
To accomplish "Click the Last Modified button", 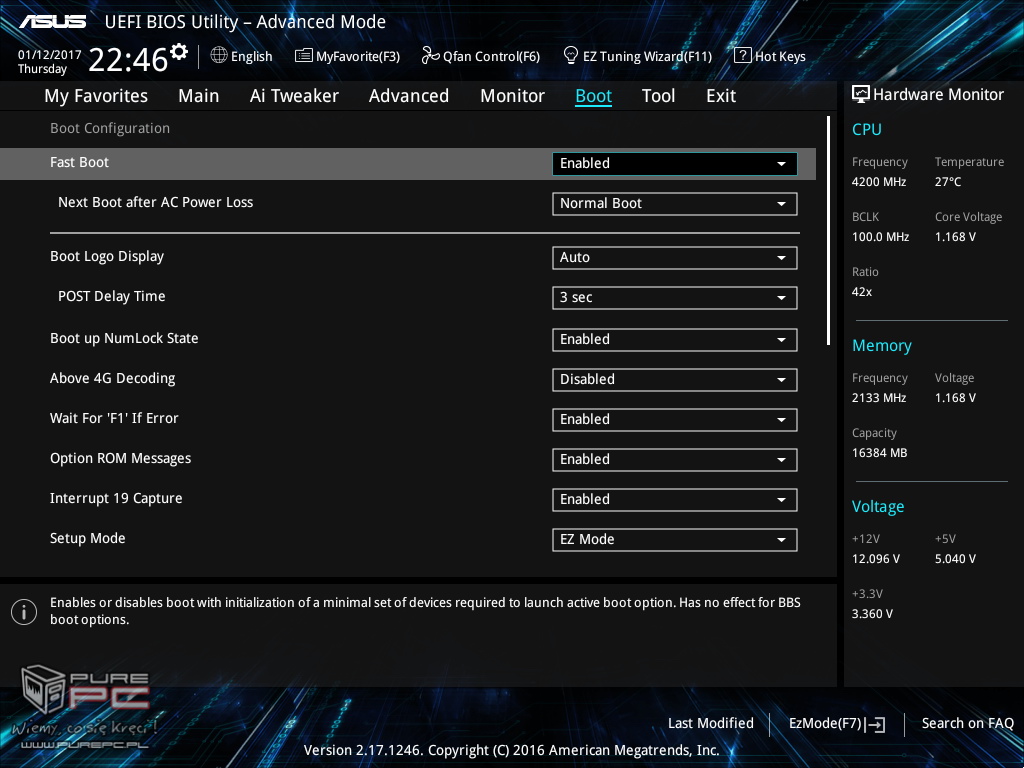I will click(x=710, y=724).
